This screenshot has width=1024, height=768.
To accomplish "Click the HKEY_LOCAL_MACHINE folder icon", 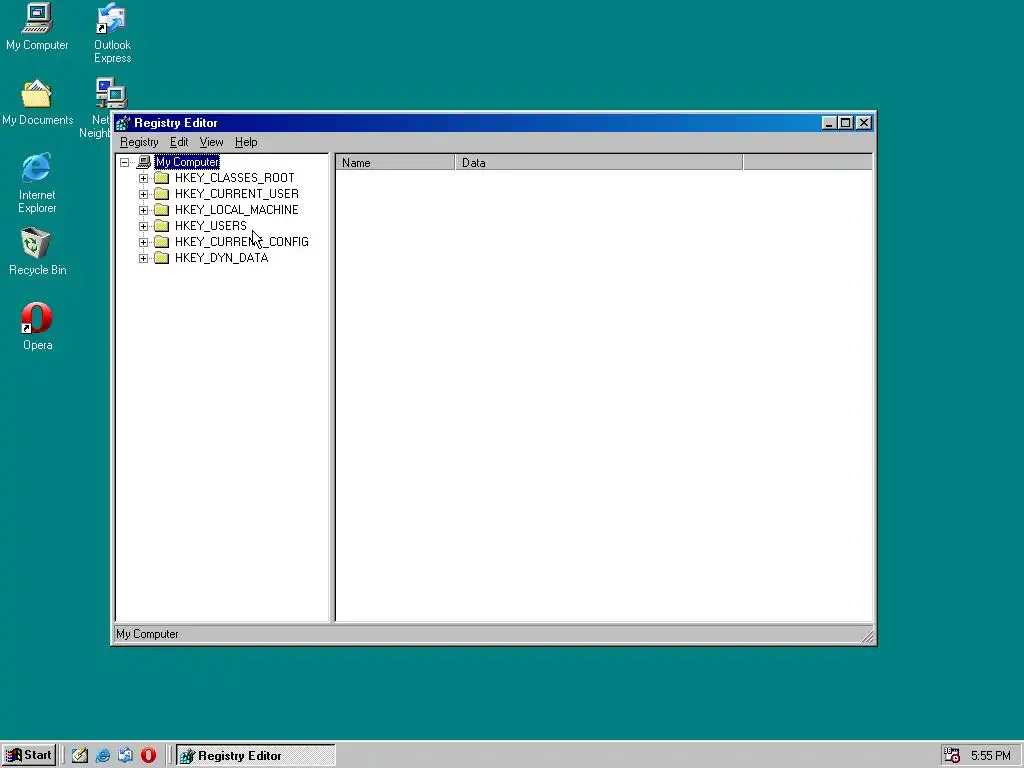I will pos(161,210).
